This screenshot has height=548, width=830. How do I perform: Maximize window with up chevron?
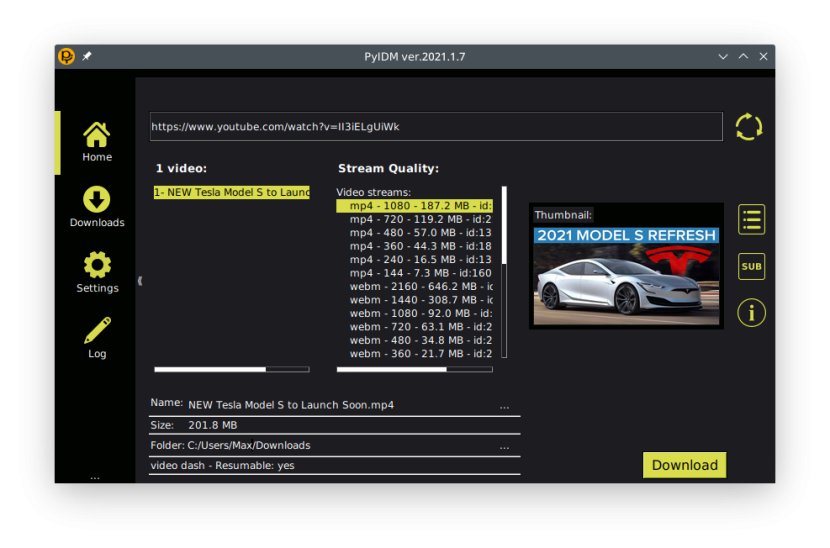(743, 56)
